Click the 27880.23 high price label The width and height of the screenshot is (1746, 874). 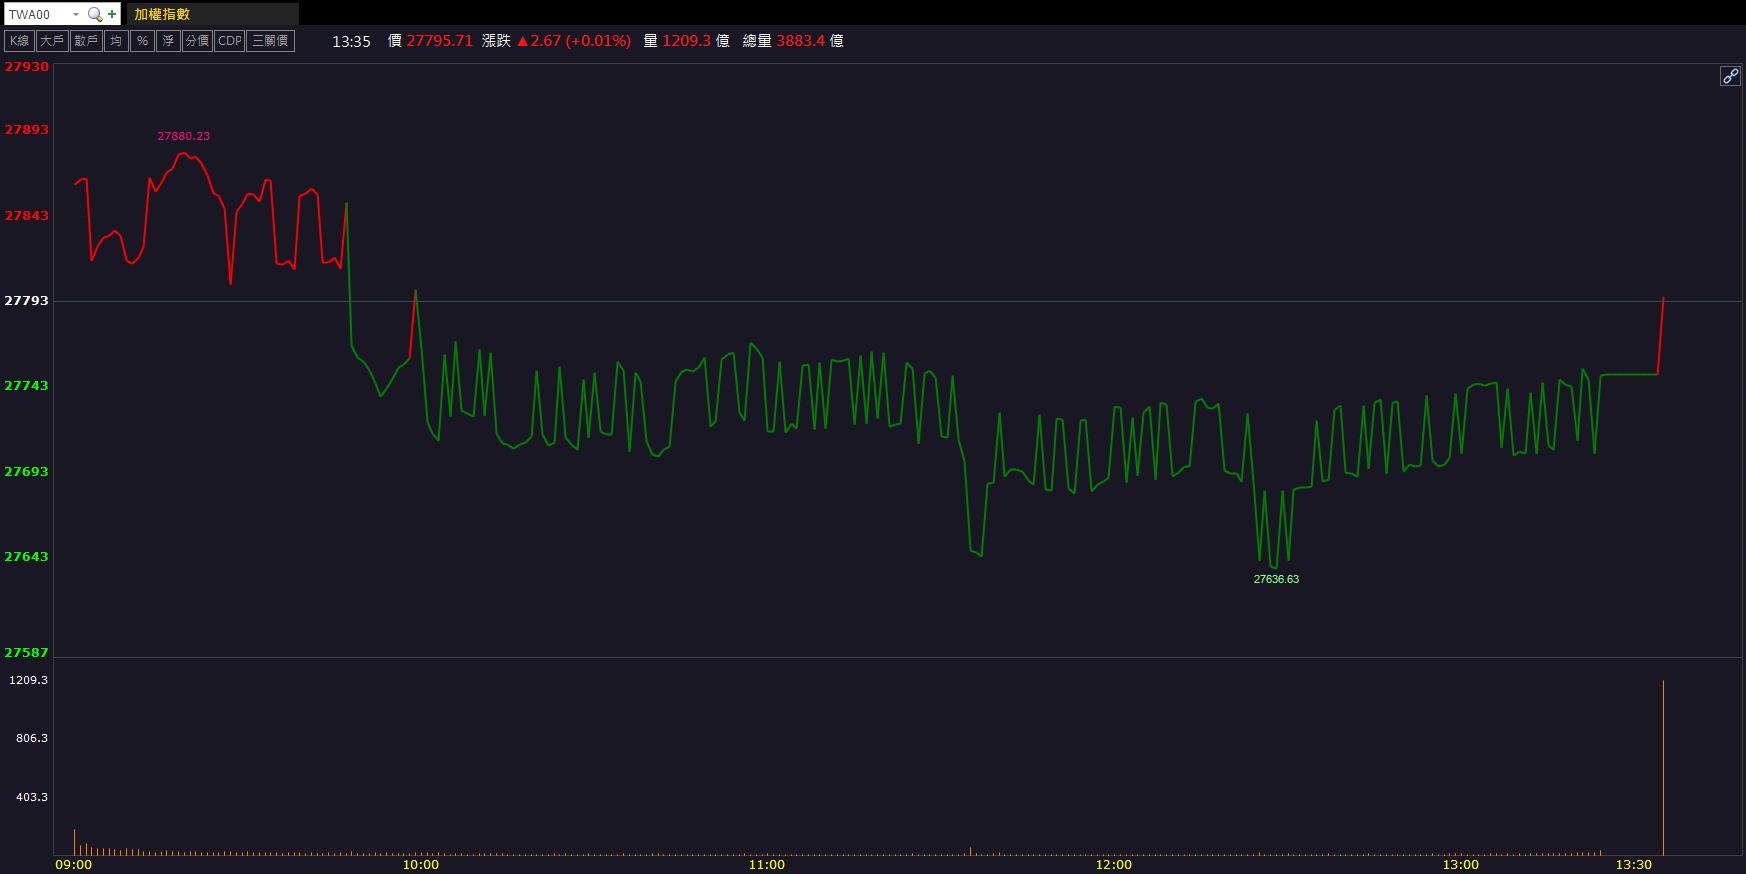(184, 136)
